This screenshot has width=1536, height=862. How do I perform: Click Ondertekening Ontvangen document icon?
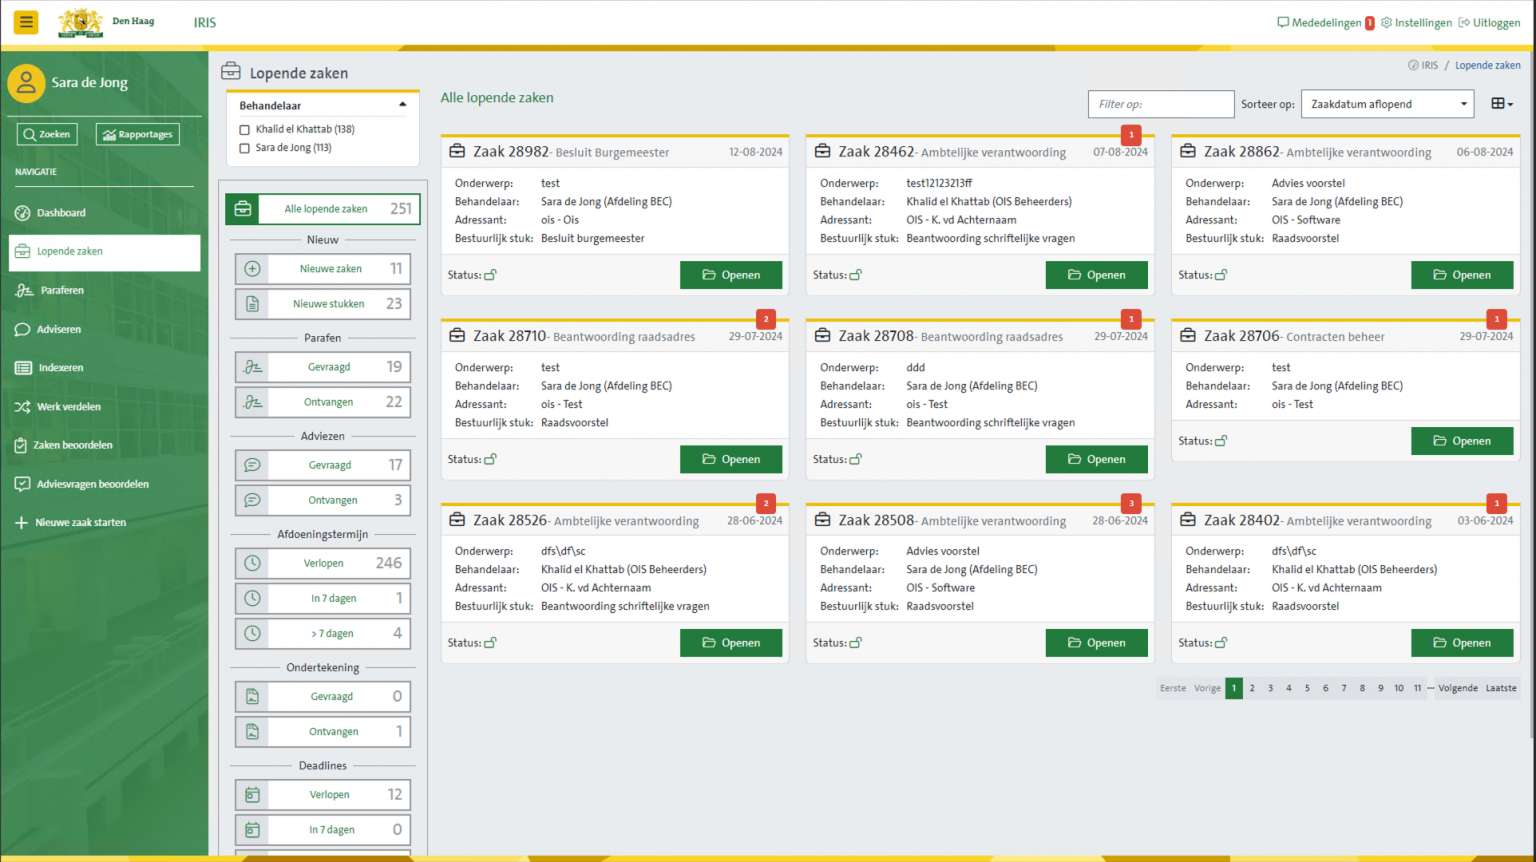tap(252, 731)
